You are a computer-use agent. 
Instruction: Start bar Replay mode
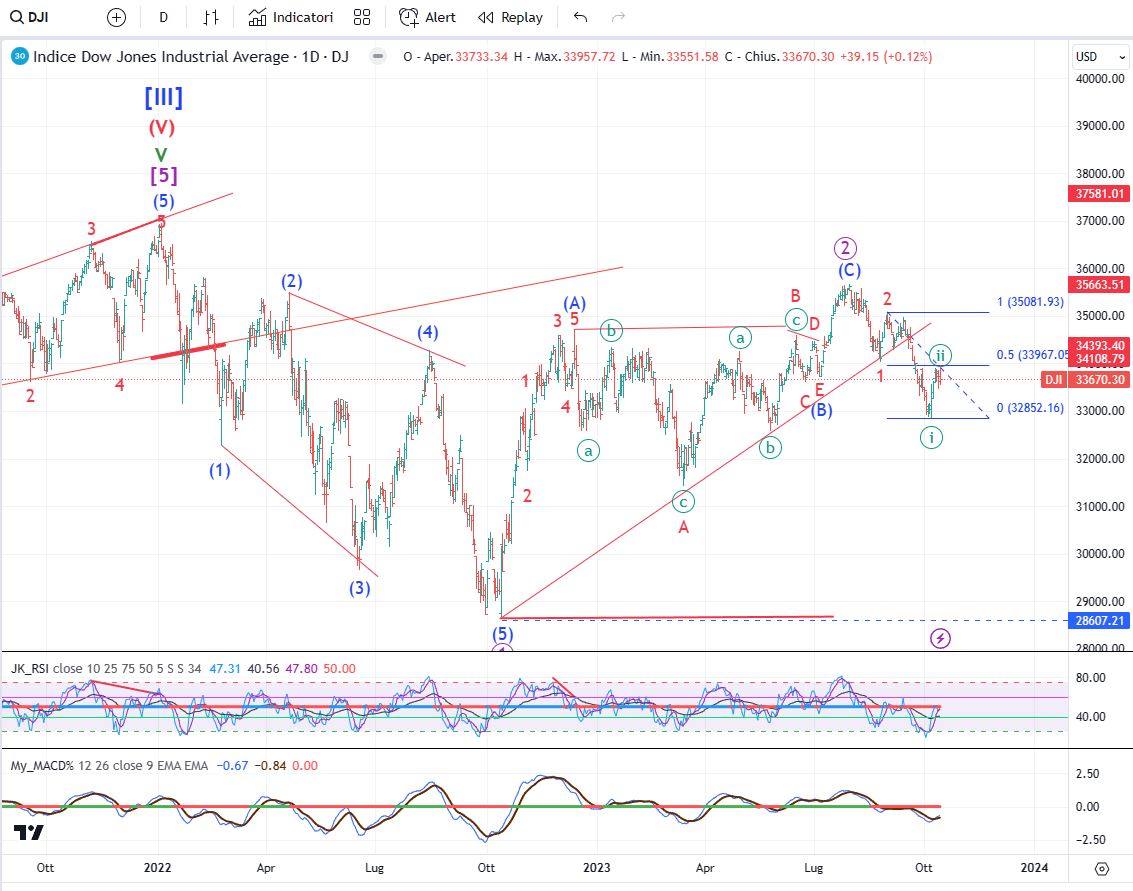point(510,17)
